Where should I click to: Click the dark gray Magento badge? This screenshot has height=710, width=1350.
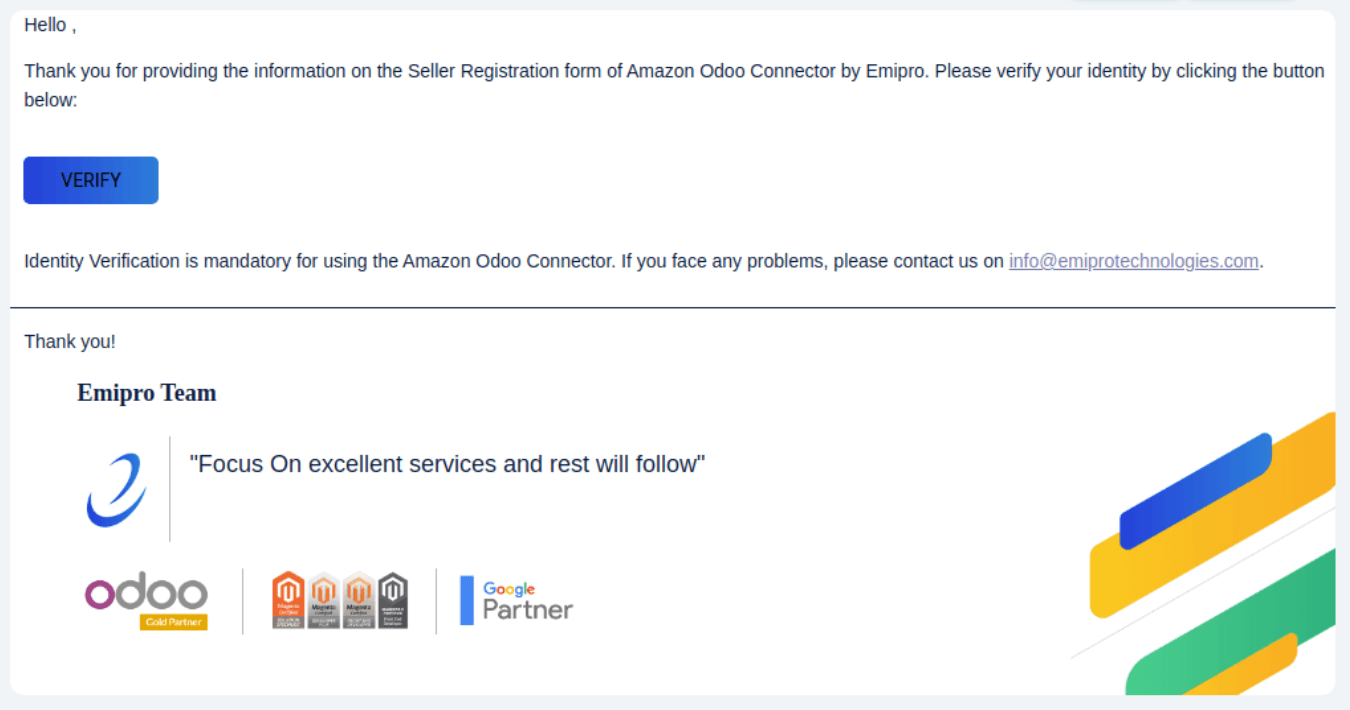coord(393,600)
